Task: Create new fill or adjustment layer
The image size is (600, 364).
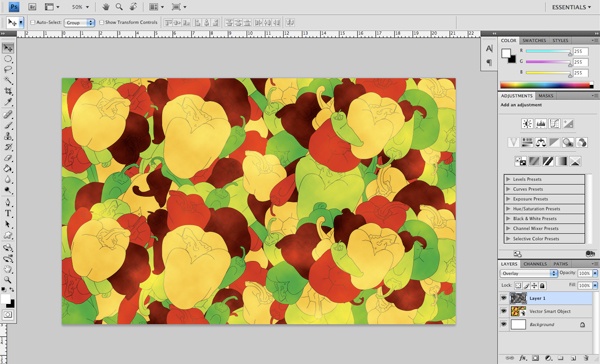Action: click(x=548, y=358)
